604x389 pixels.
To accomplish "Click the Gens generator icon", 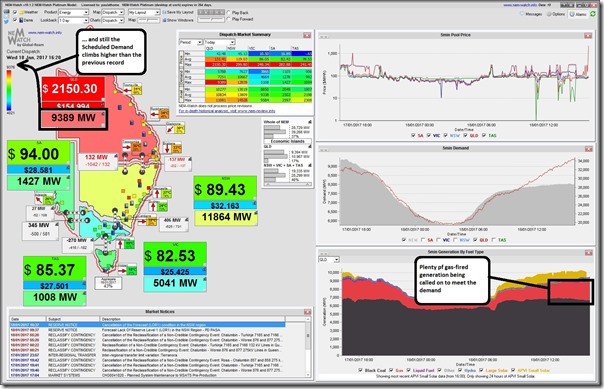I will coord(21,20).
